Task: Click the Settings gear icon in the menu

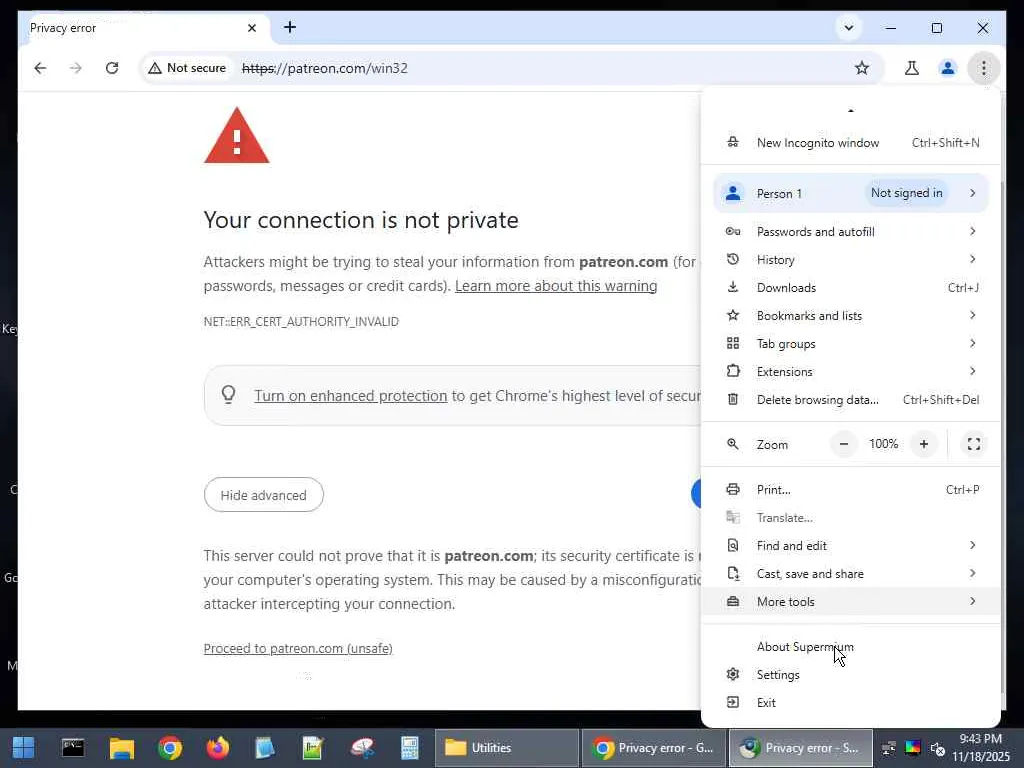Action: click(733, 674)
